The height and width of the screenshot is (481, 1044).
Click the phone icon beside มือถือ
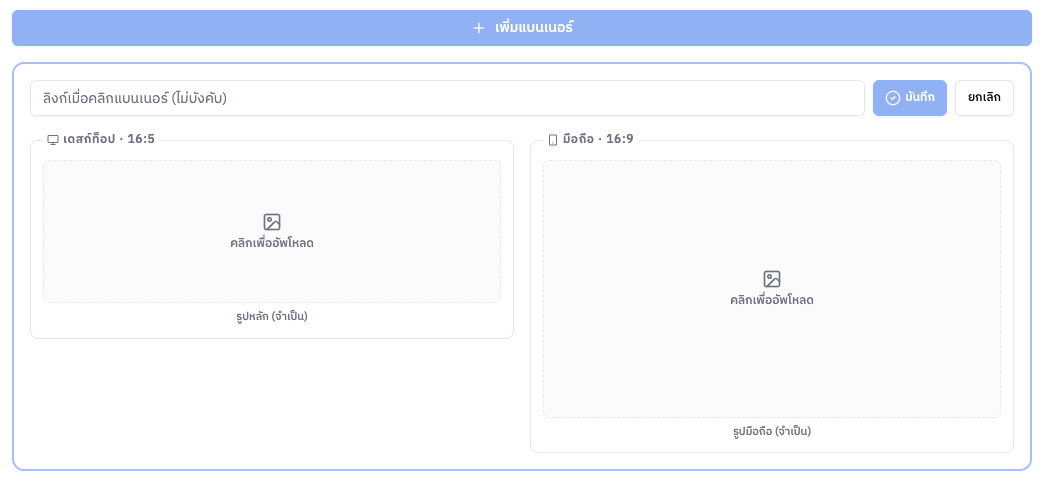pyautogui.click(x=553, y=140)
